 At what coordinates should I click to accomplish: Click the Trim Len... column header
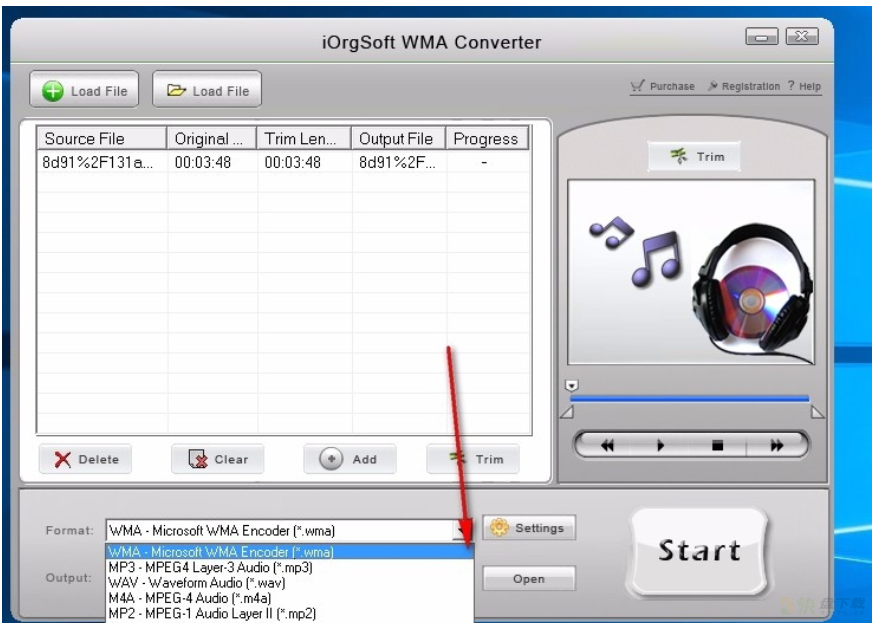click(304, 139)
